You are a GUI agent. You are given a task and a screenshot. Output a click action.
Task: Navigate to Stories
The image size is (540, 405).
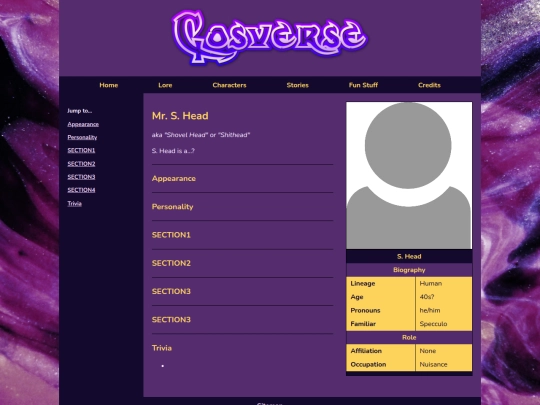point(298,85)
